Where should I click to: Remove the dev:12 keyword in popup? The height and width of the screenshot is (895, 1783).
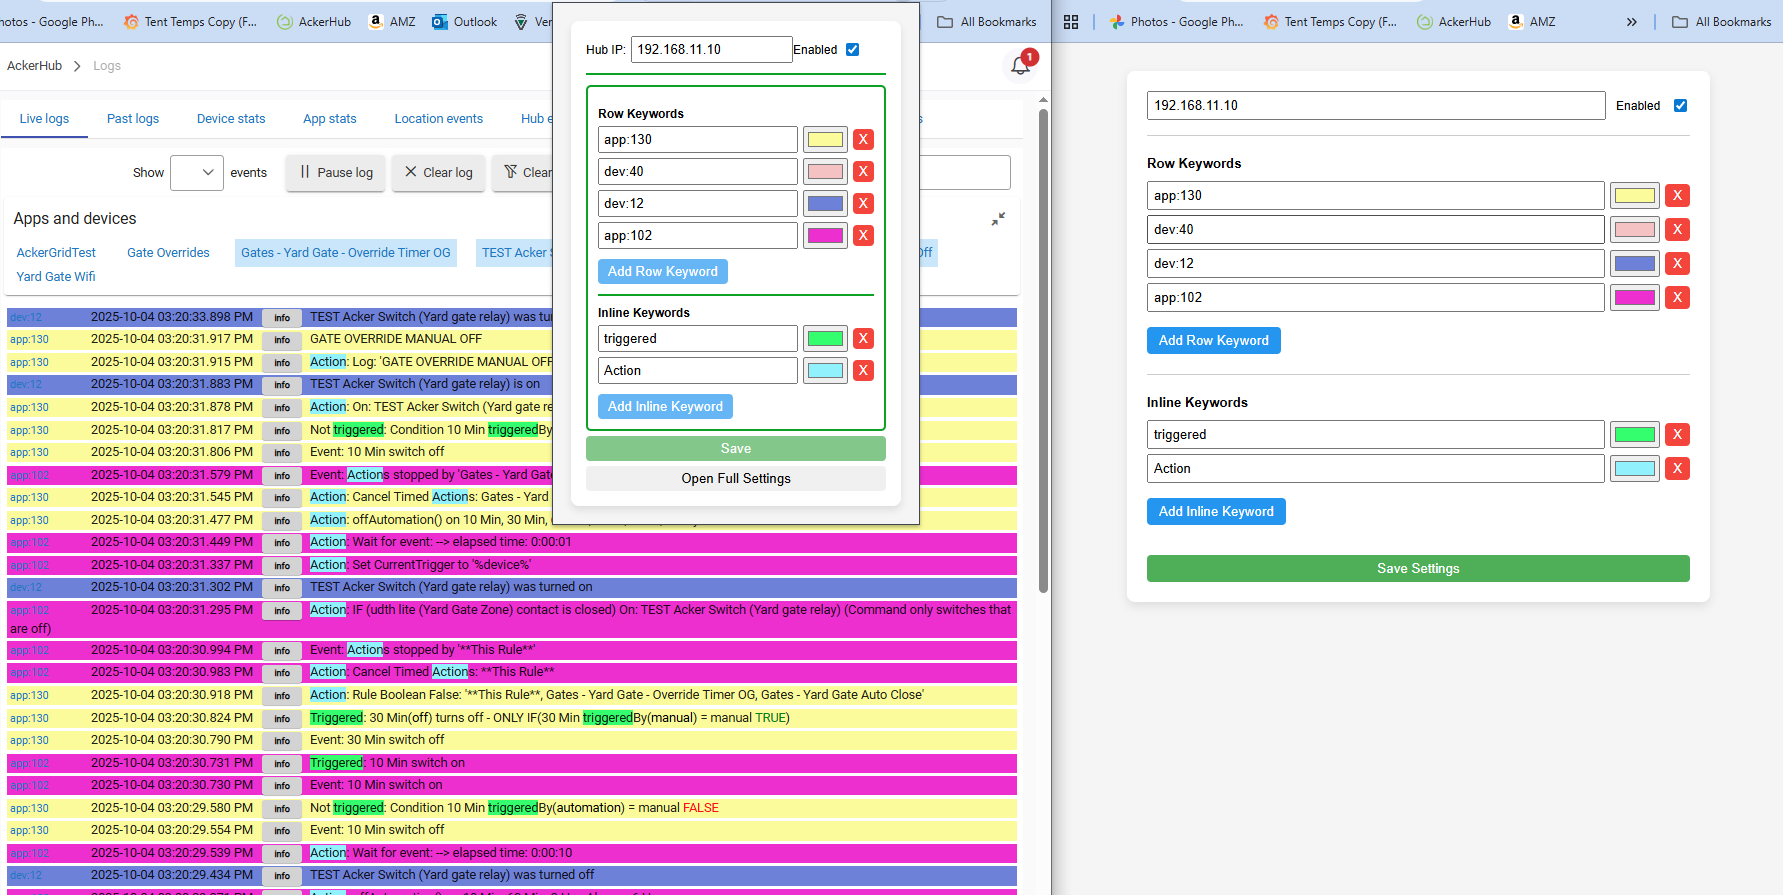pyautogui.click(x=863, y=204)
